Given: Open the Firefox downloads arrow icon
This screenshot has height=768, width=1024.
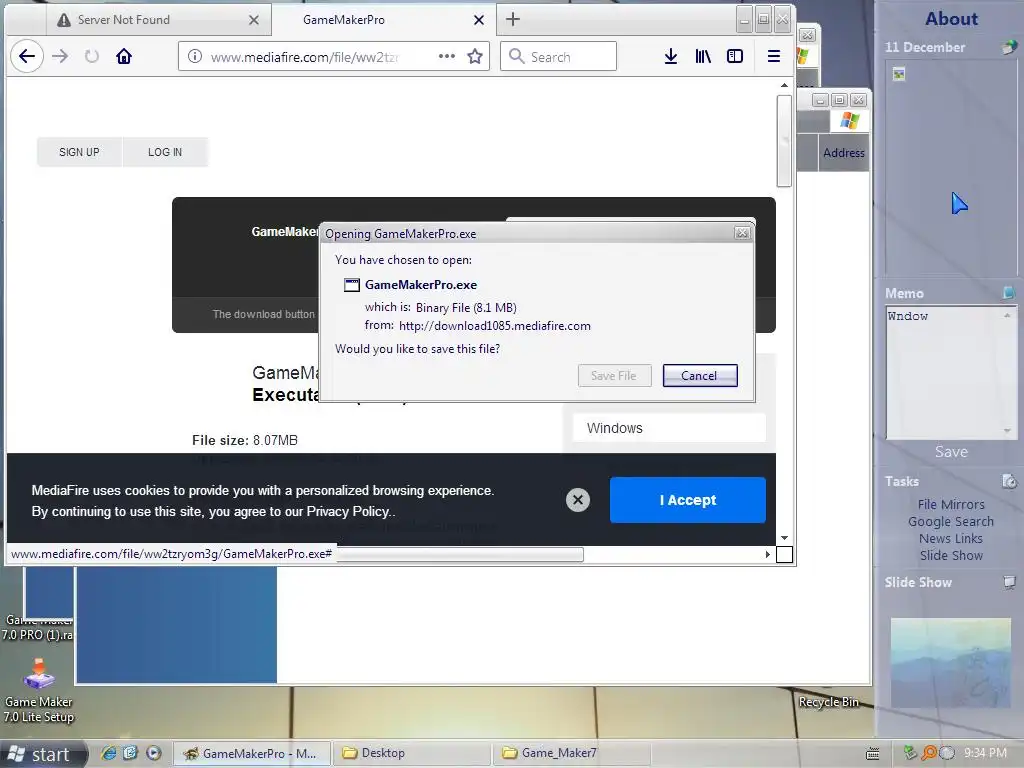Looking at the screenshot, I should (x=671, y=56).
